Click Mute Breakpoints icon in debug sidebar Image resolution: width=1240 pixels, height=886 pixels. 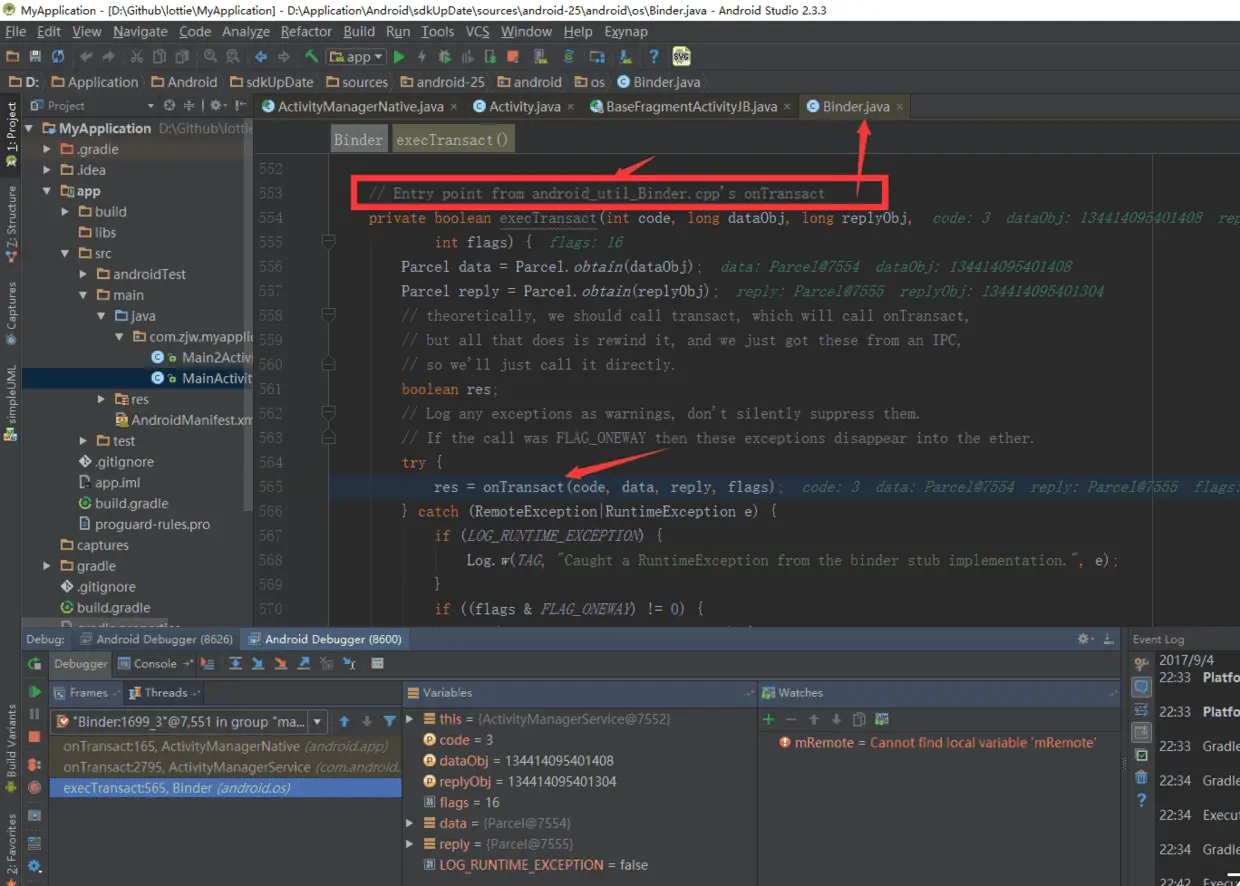(x=35, y=787)
